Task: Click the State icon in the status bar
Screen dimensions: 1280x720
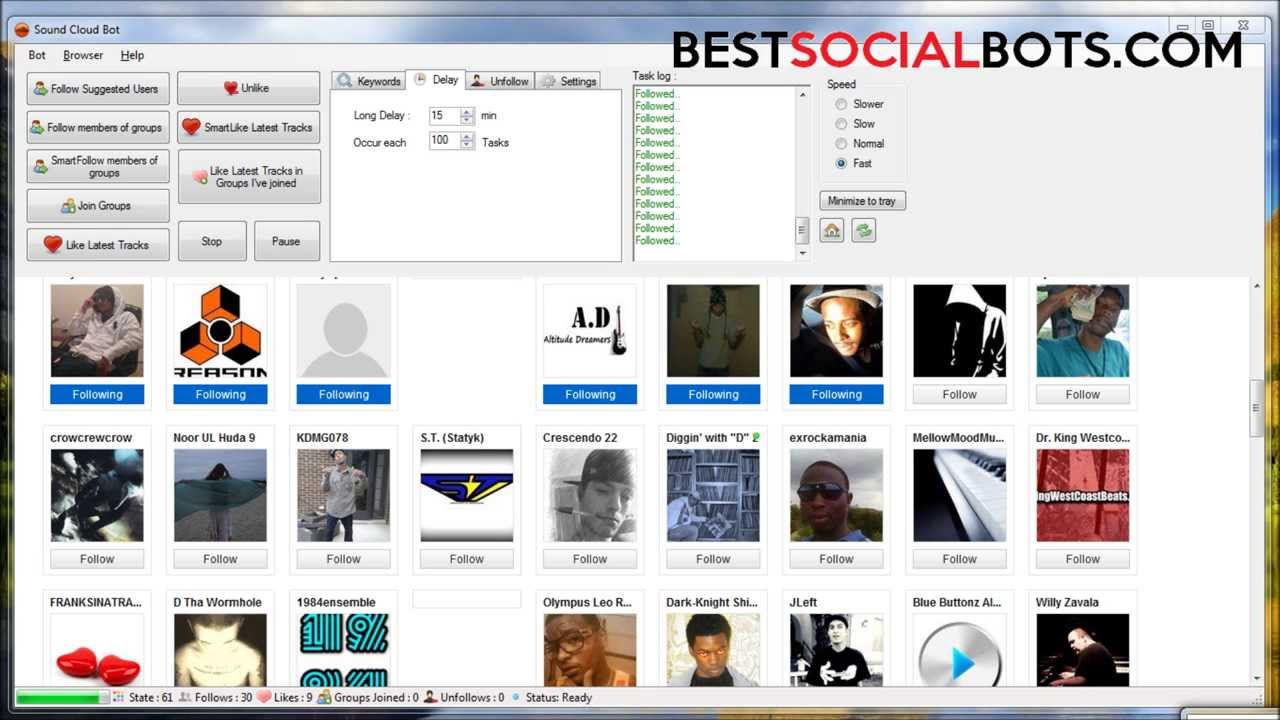Action: point(119,697)
